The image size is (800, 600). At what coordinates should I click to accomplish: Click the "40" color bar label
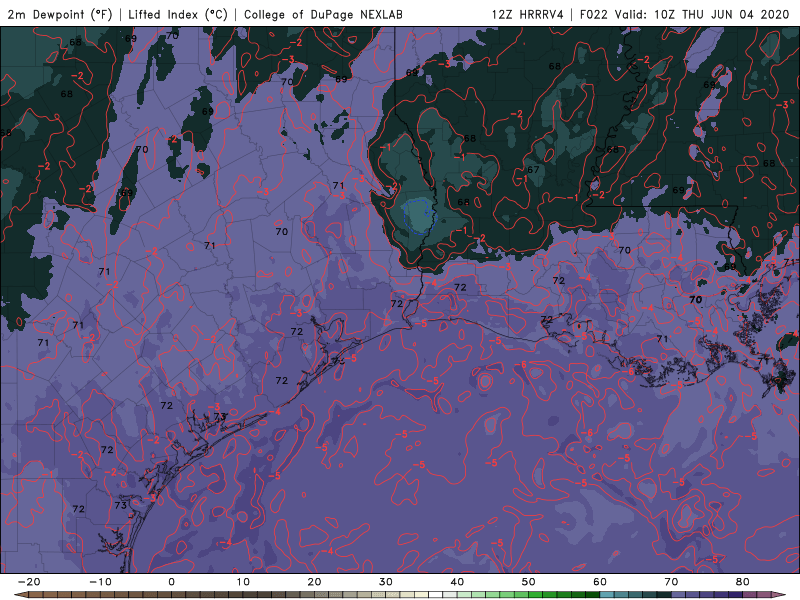[457, 582]
